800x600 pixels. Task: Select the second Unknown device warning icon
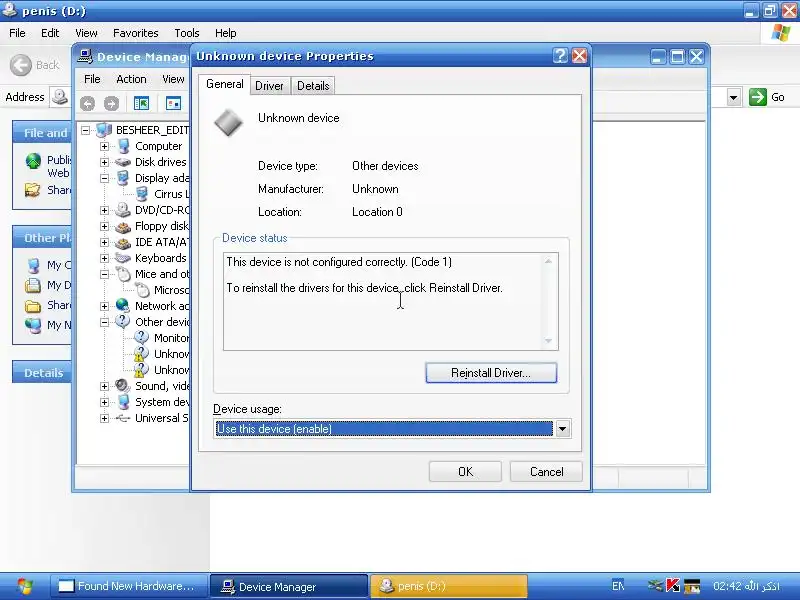[140, 370]
